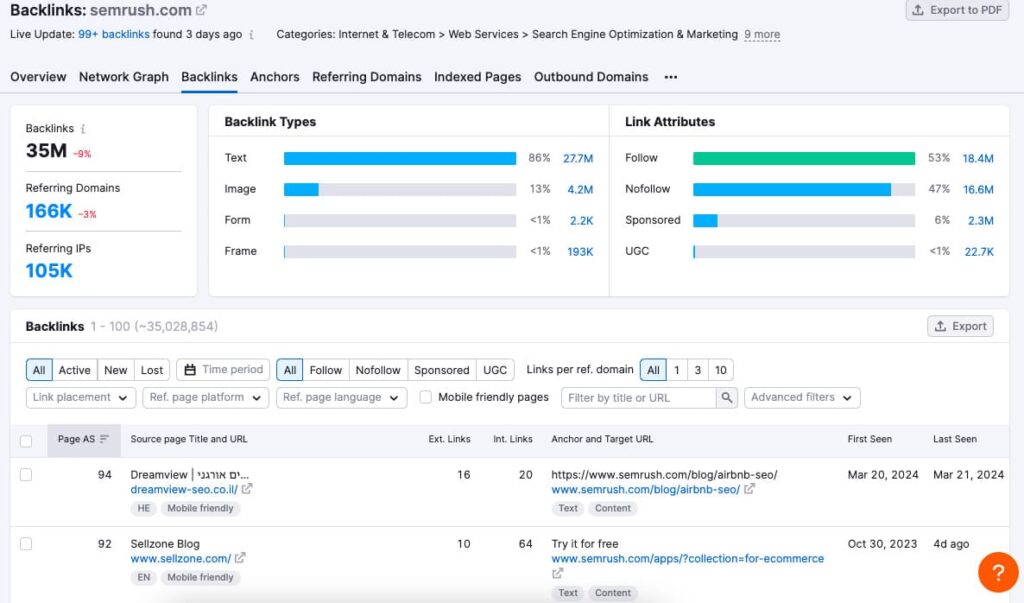The height and width of the screenshot is (603, 1024).
Task: Tick the checkbox for Sellzone Blog row
Action: [x=26, y=544]
